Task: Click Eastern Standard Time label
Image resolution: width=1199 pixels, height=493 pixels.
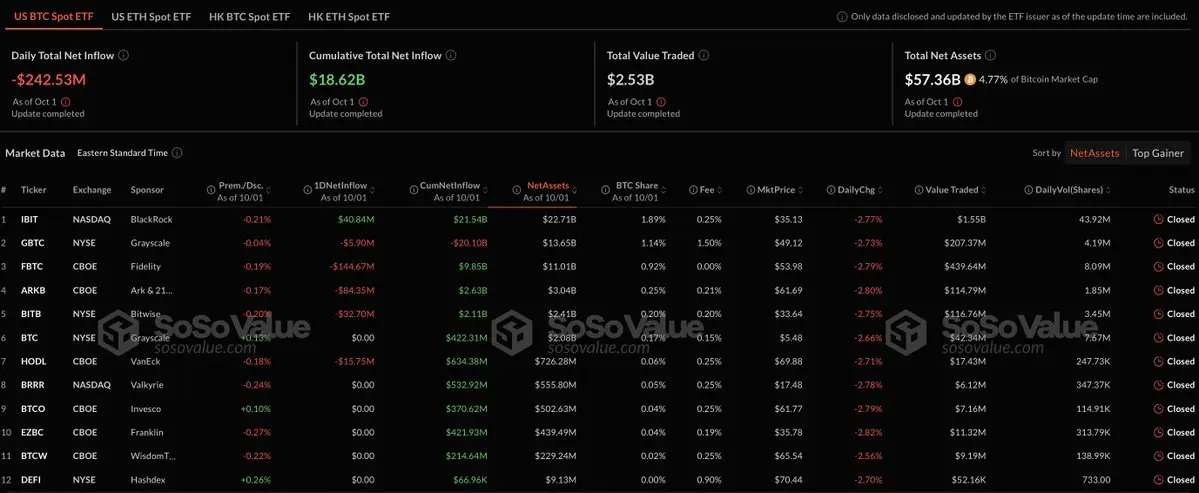Action: coord(122,153)
